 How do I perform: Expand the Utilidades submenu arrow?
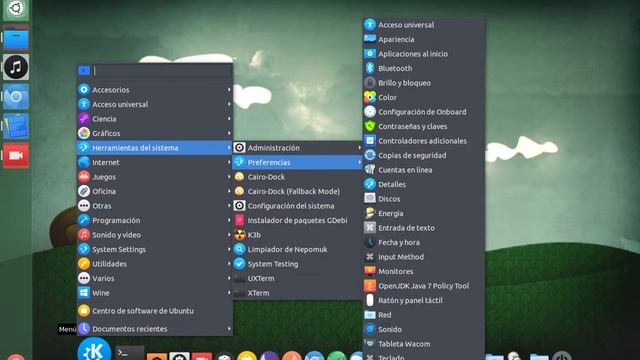point(229,264)
